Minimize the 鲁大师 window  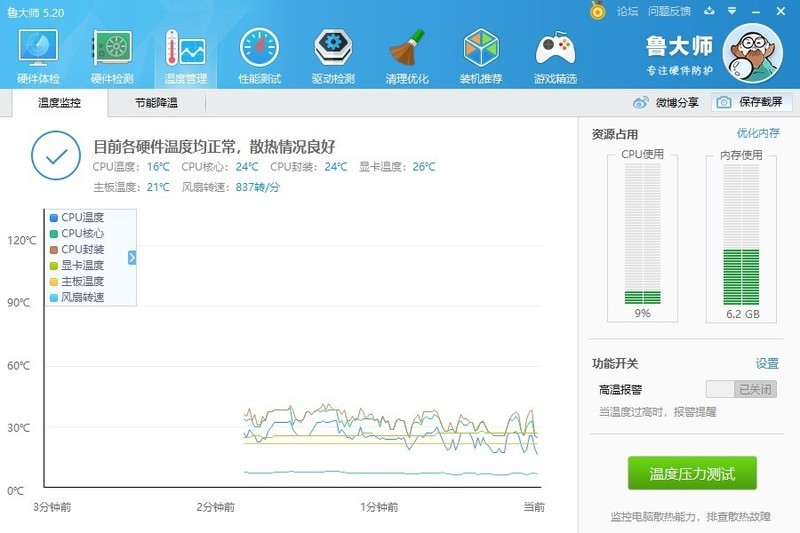pos(756,11)
